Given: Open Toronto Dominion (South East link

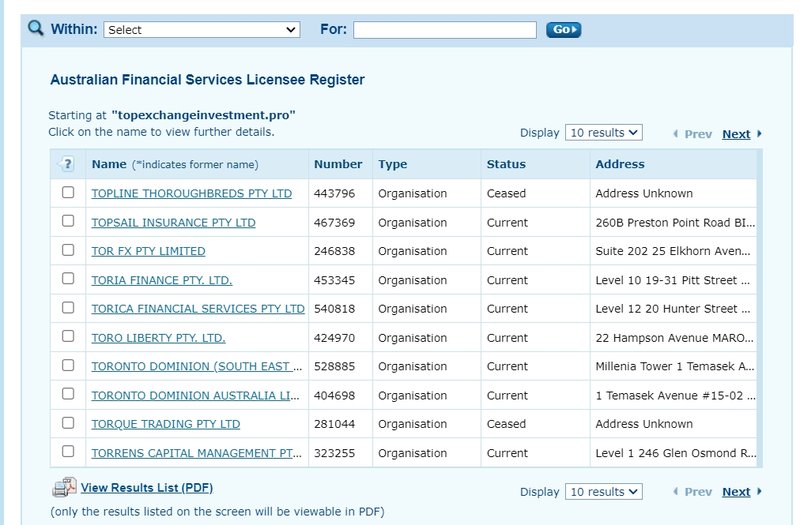Looking at the screenshot, I should [x=197, y=366].
